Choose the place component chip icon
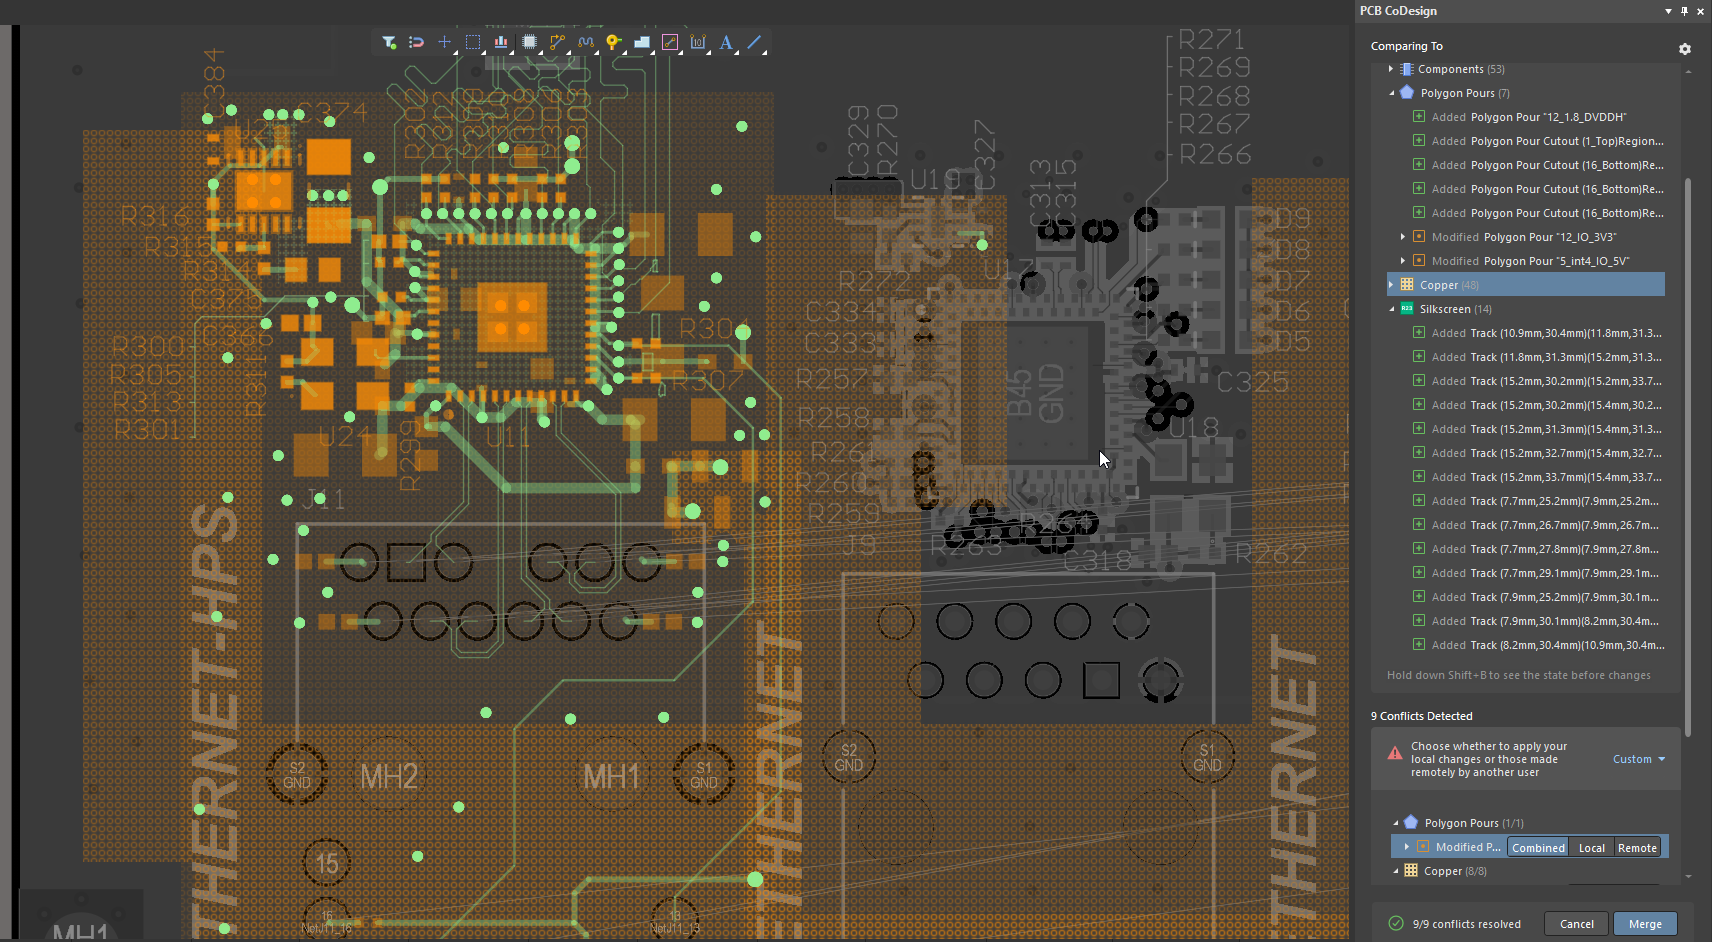 [x=529, y=42]
